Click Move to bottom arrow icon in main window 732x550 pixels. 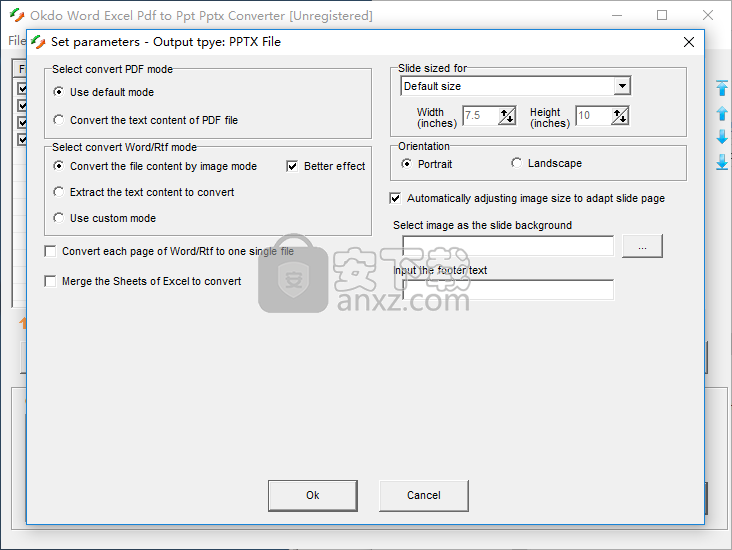[722, 162]
